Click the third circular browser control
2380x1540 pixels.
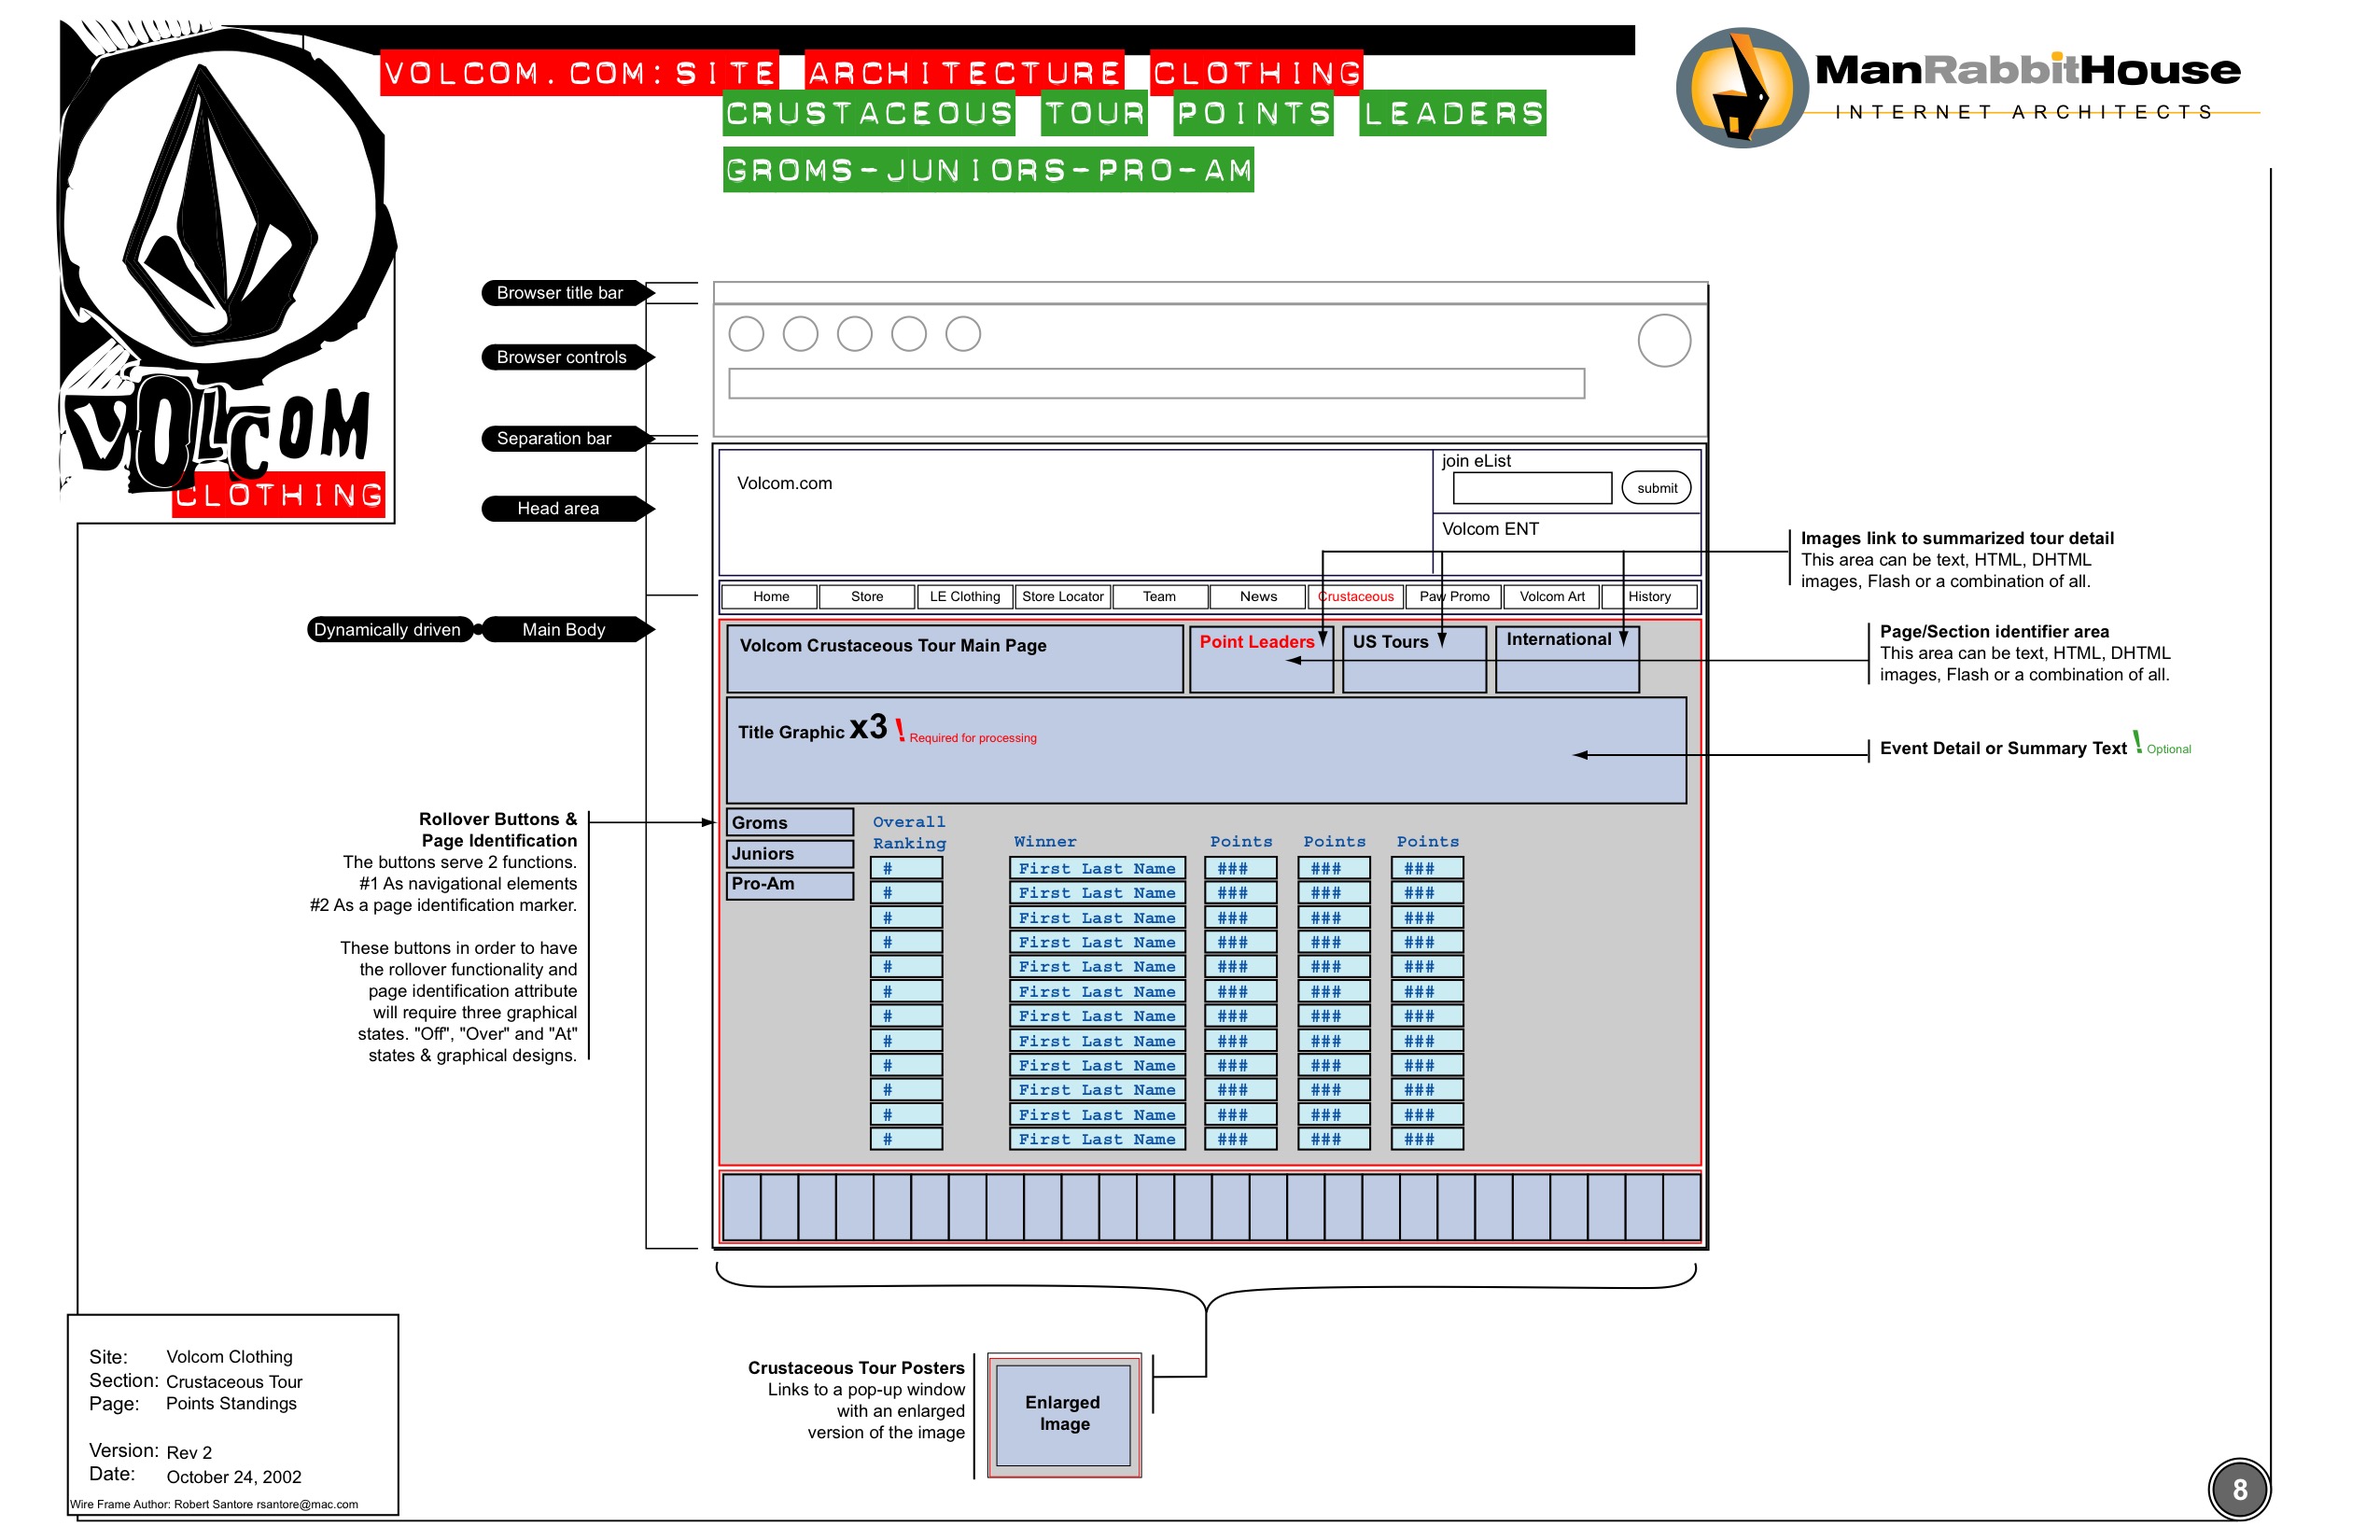pyautogui.click(x=854, y=334)
